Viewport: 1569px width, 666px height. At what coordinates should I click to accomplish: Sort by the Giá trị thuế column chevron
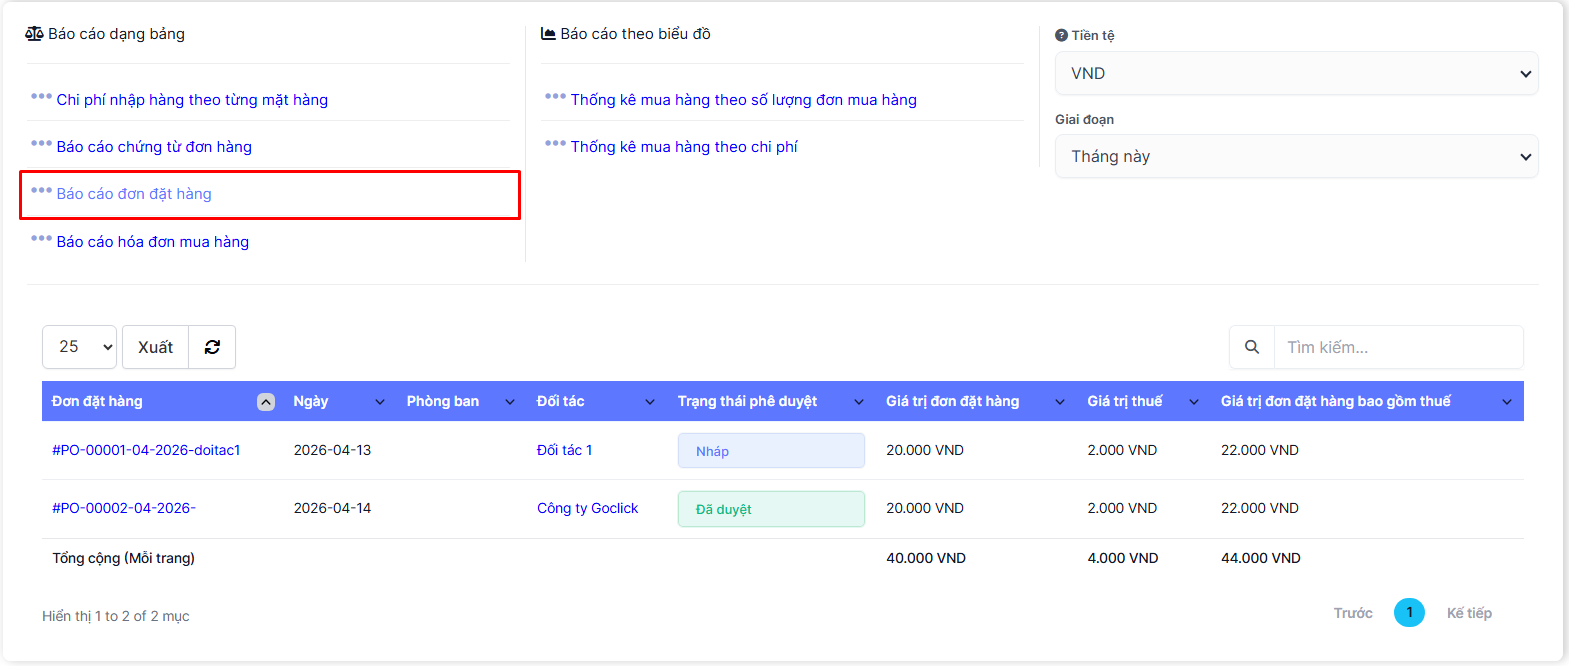coord(1193,402)
